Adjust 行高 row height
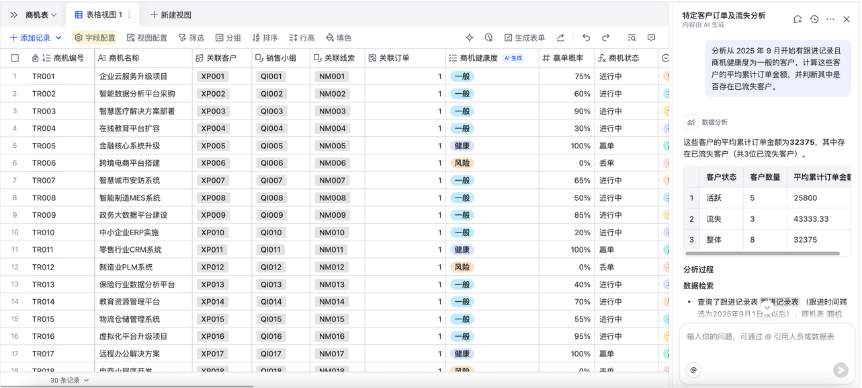Screen dimensions: 862x388 point(302,38)
